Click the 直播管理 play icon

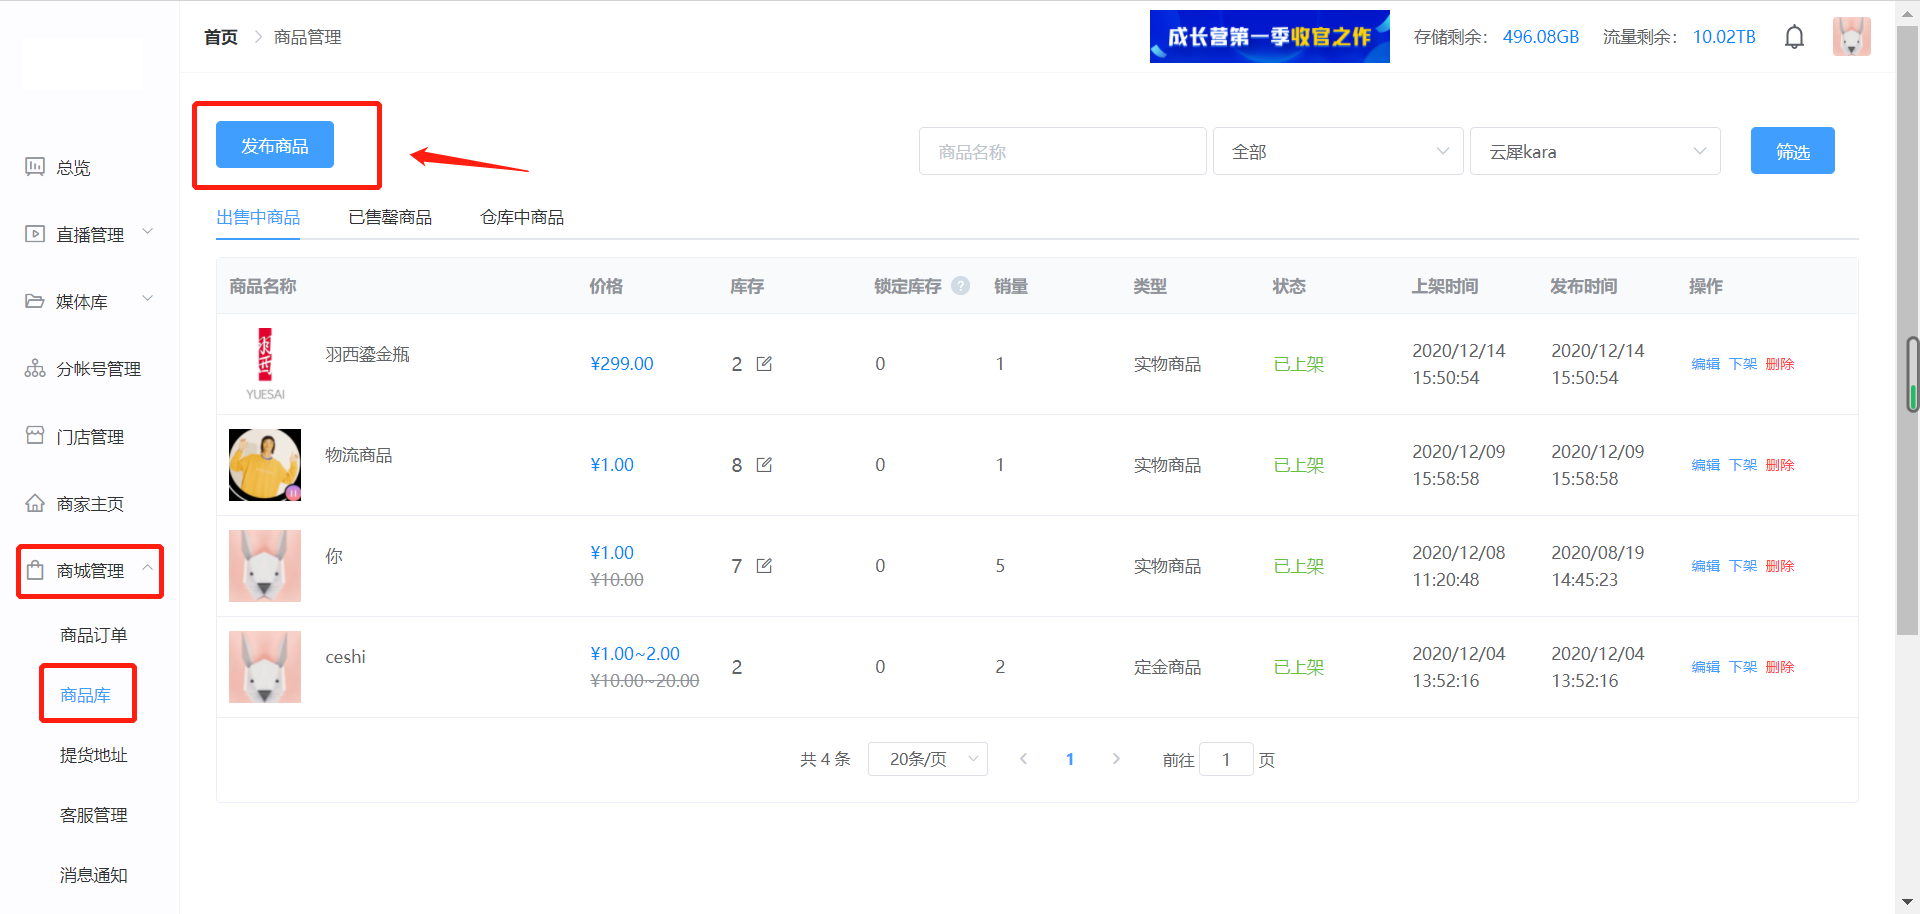[35, 234]
